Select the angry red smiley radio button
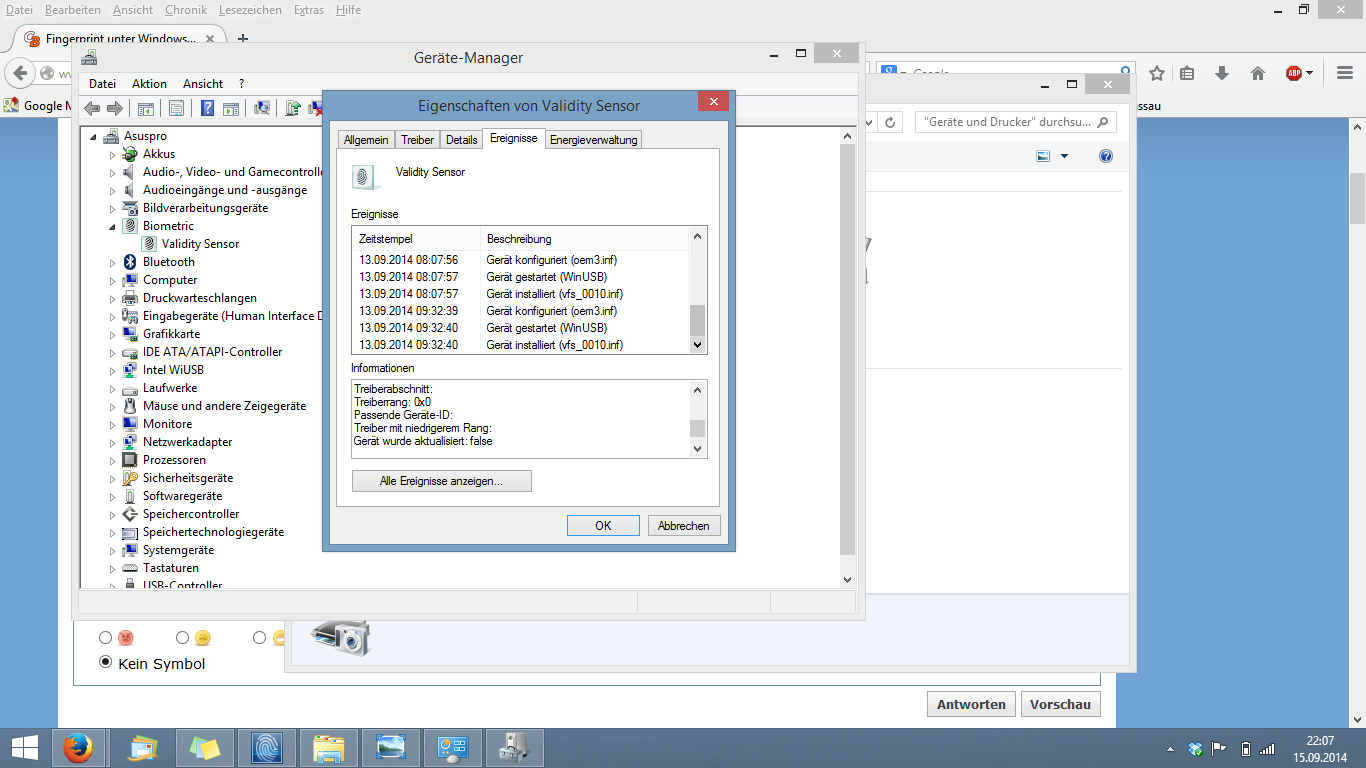The image size is (1366, 768). click(106, 637)
